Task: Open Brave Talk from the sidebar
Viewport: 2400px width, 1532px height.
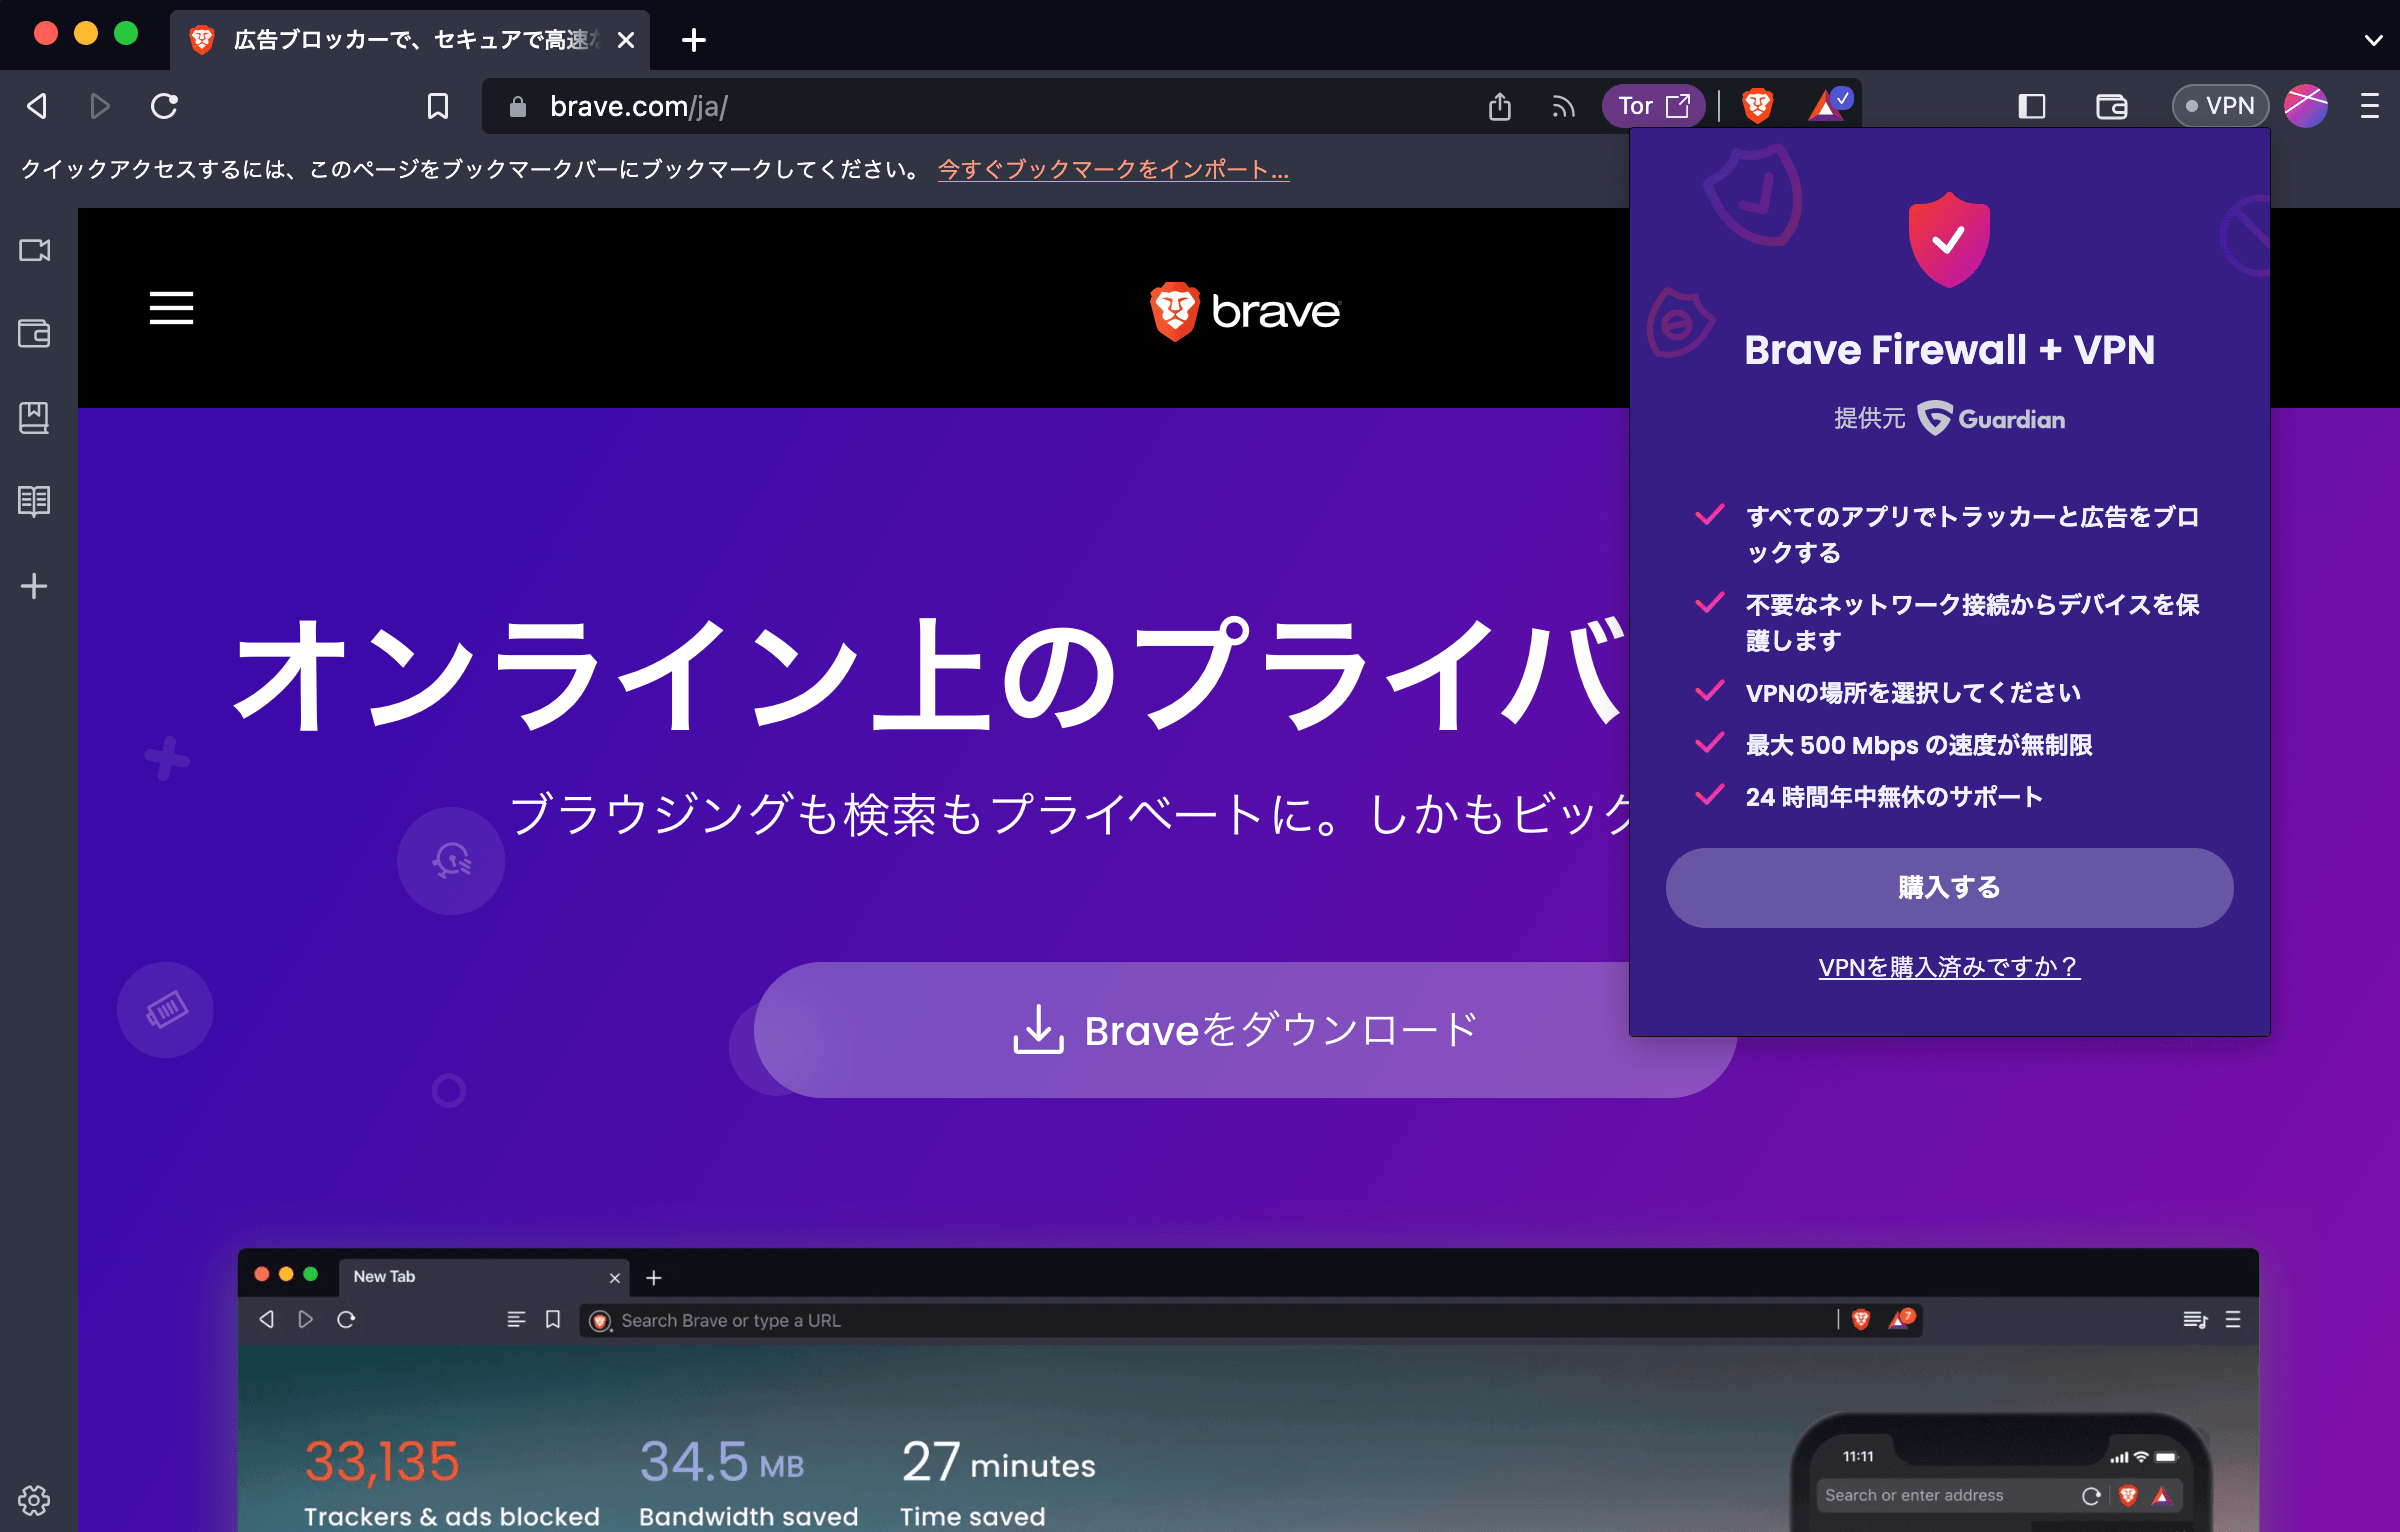Action: 35,251
